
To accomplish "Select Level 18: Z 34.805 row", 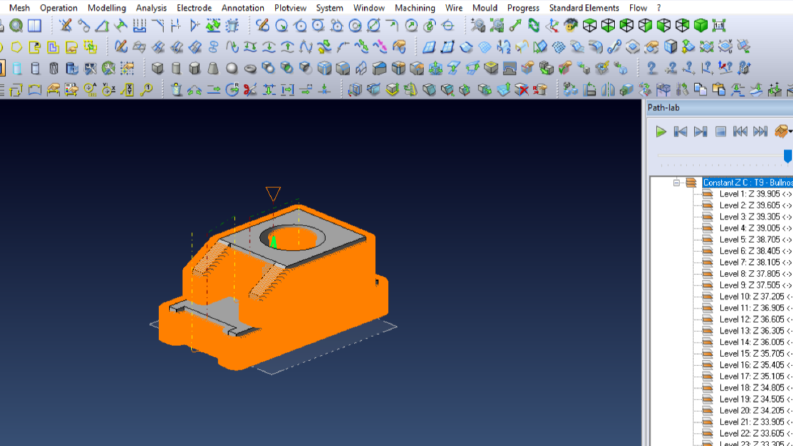I will [x=756, y=387].
